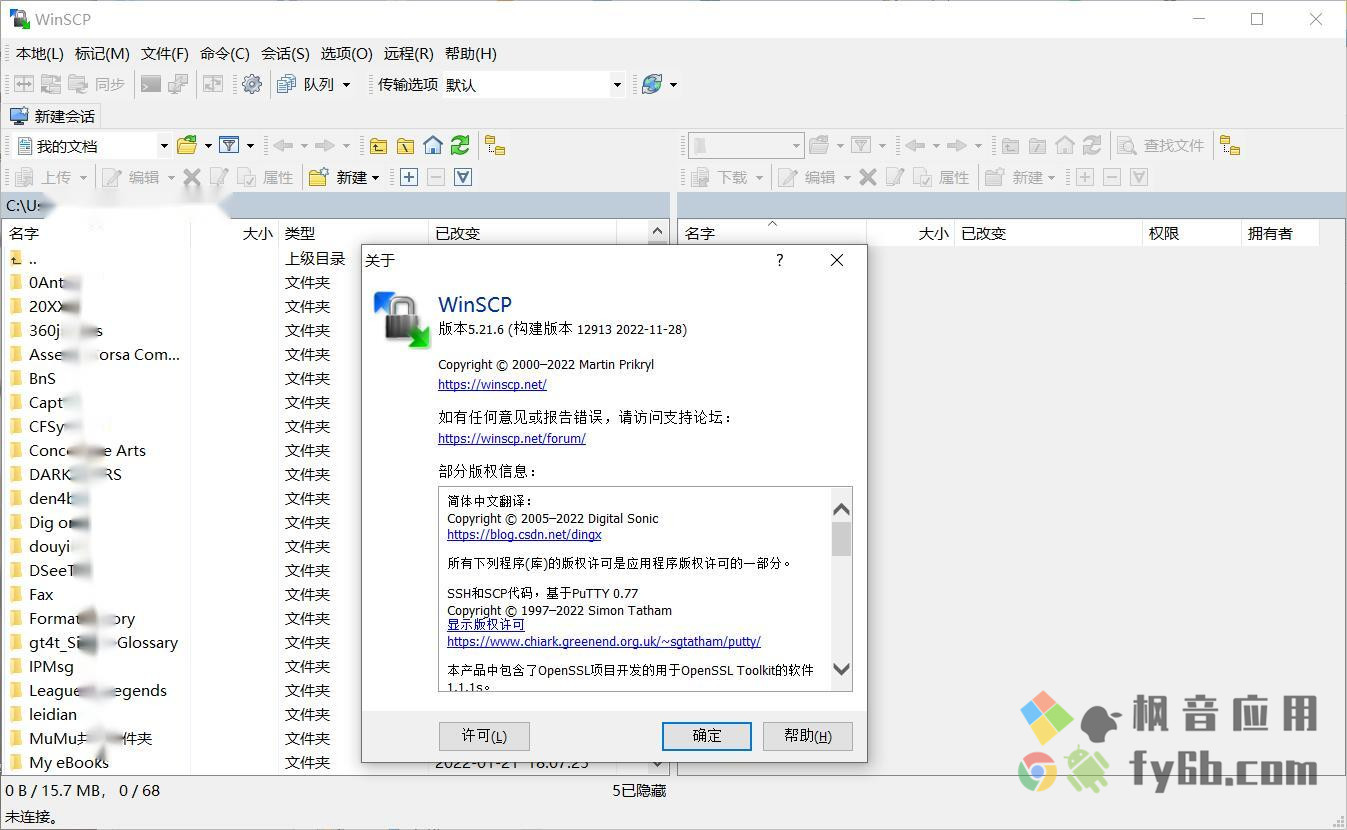Go to the local parent directory icon

click(x=378, y=146)
